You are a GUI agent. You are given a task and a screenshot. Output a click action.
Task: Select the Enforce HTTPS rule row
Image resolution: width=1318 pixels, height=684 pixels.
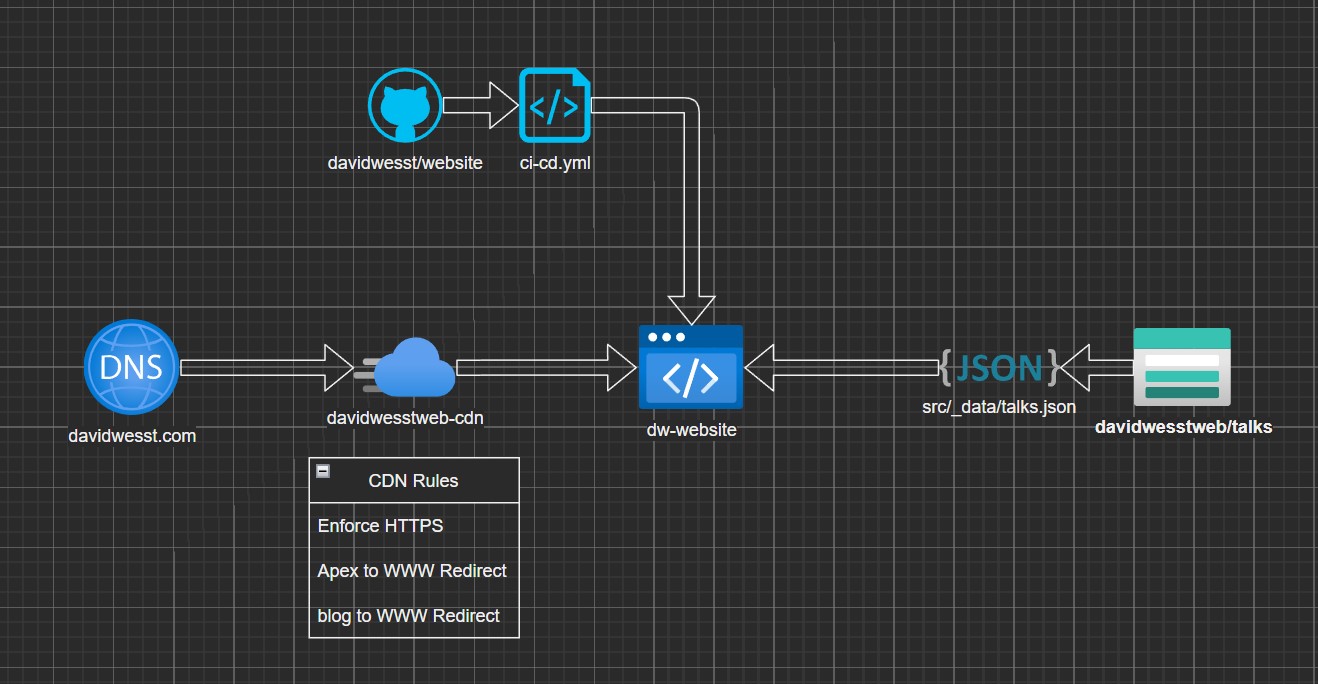pos(414,526)
